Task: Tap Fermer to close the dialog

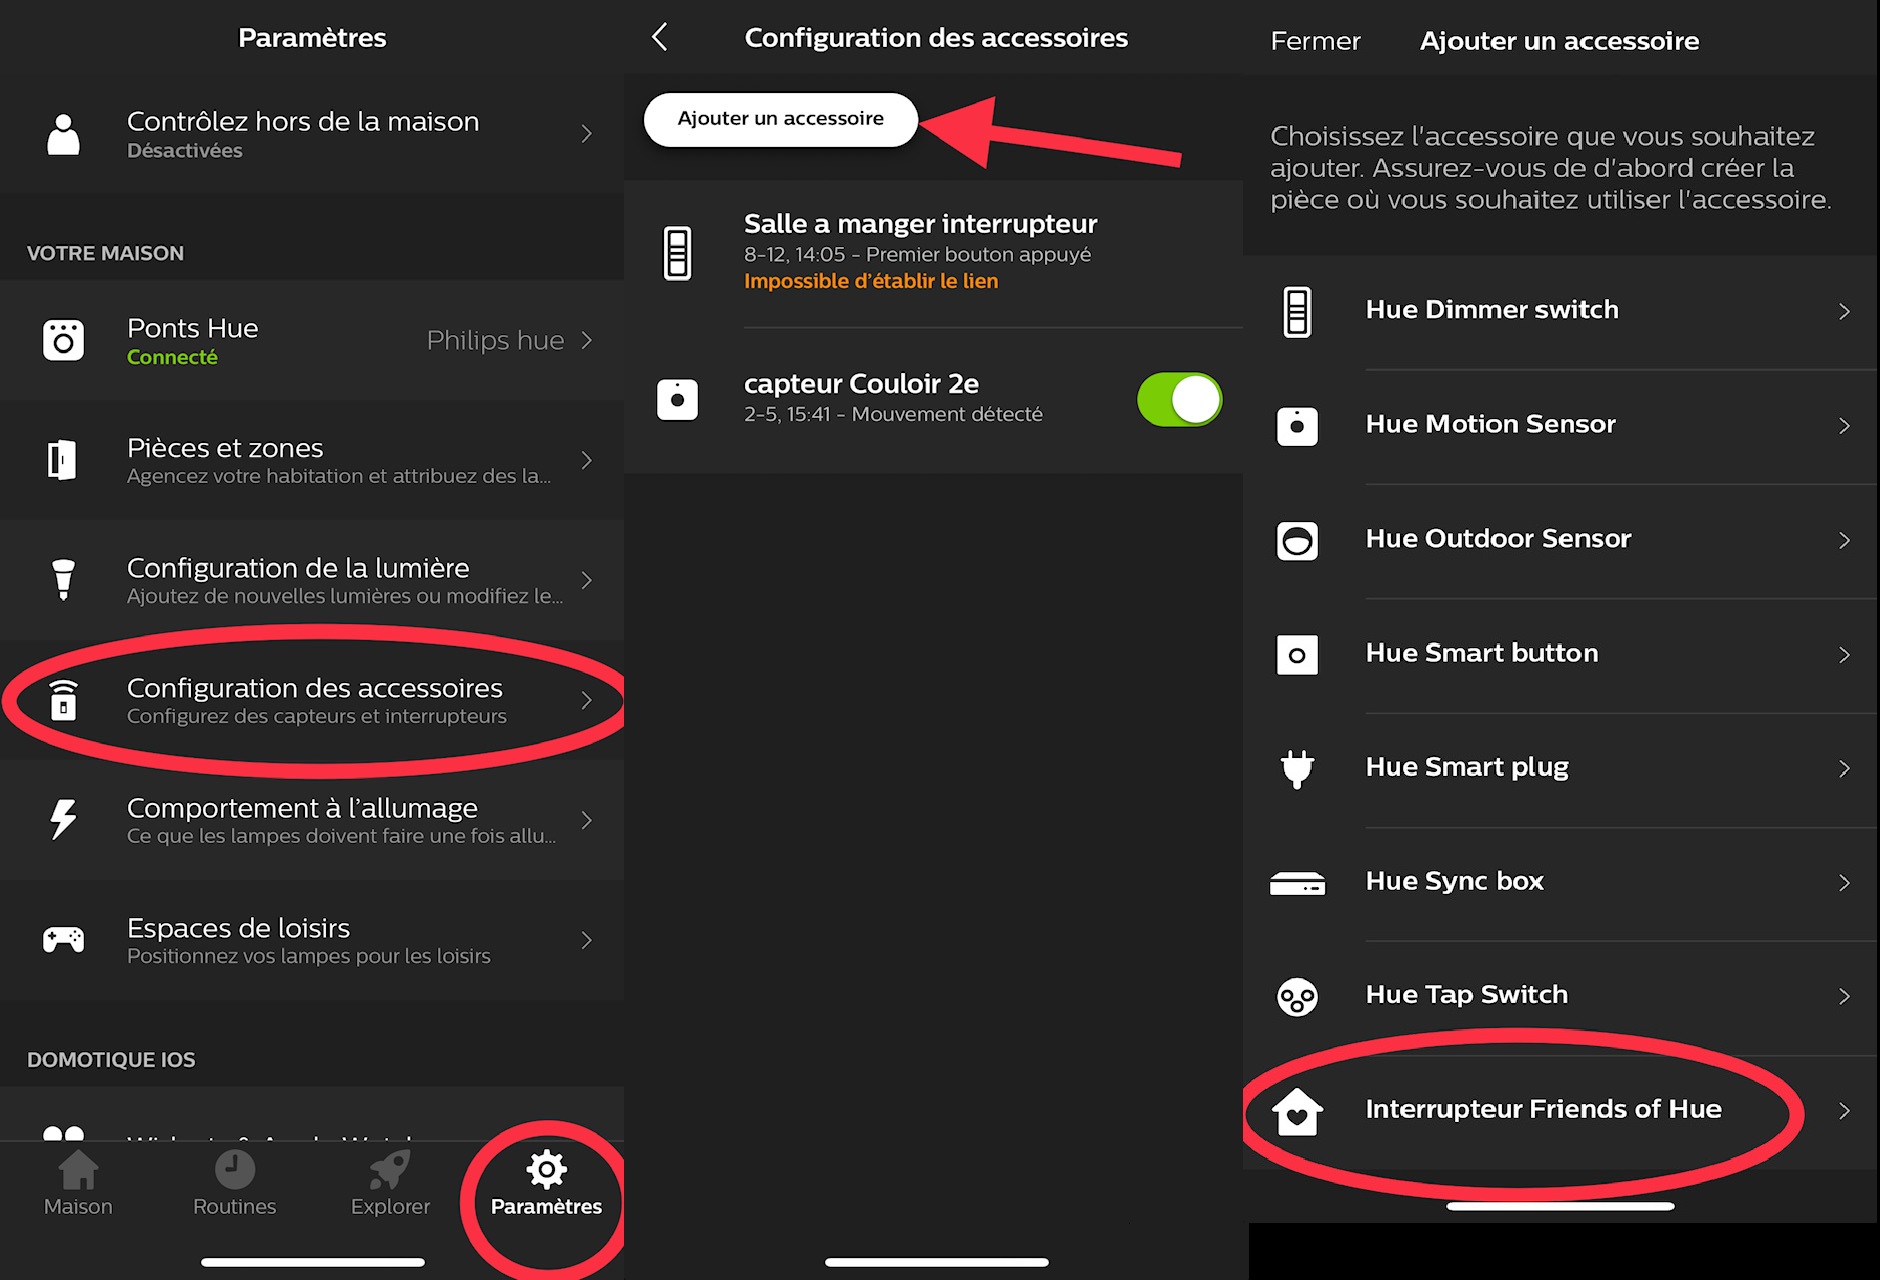Action: pyautogui.click(x=1315, y=41)
